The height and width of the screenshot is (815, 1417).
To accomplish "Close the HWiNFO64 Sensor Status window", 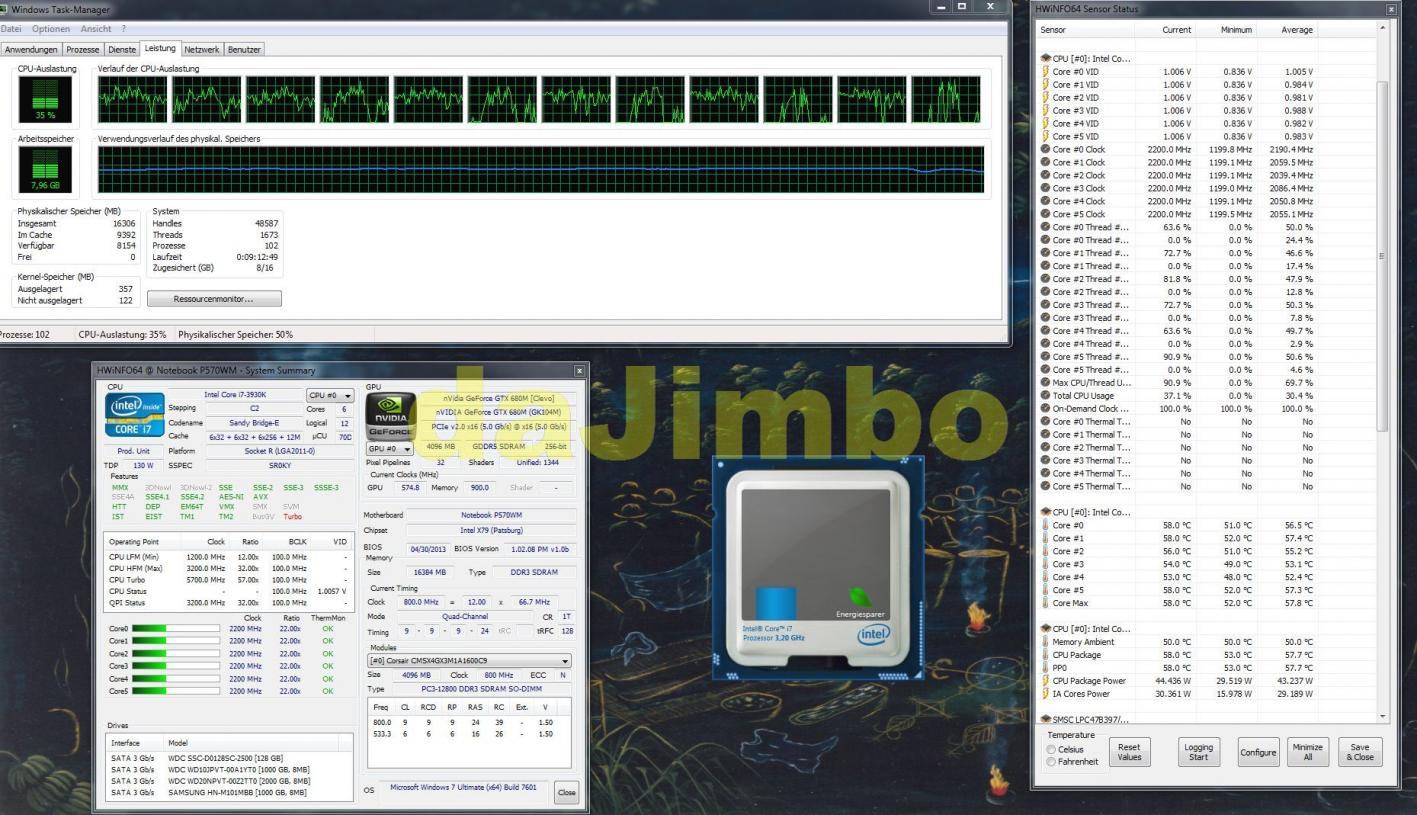I will [x=1390, y=8].
